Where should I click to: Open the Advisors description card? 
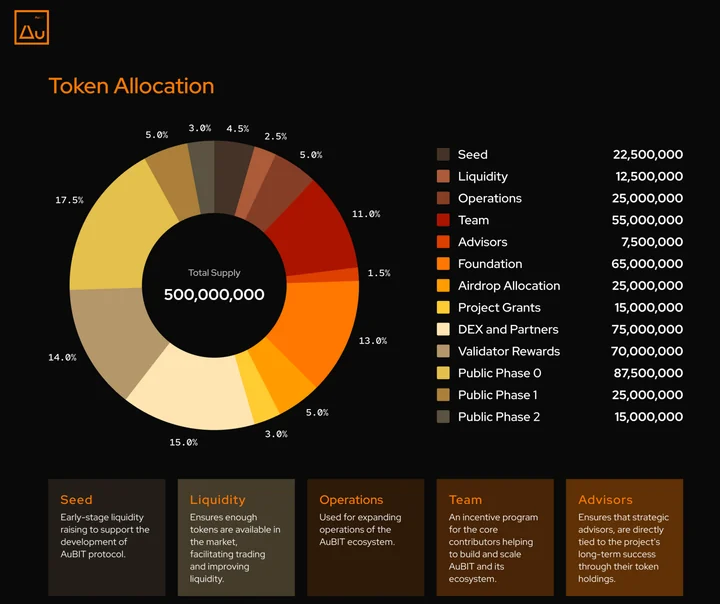(x=624, y=537)
